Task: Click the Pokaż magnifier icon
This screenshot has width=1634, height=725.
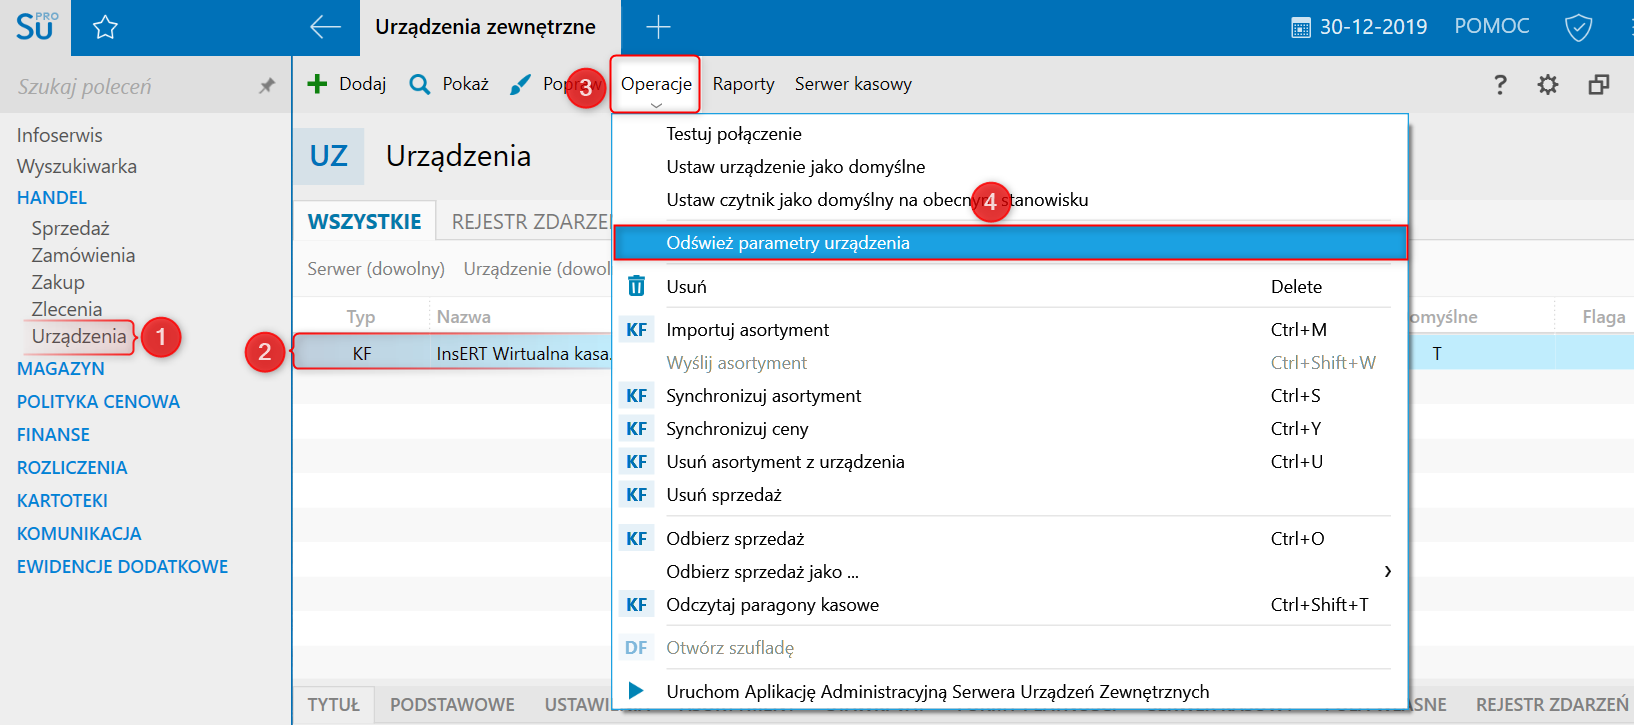Action: pos(420,84)
